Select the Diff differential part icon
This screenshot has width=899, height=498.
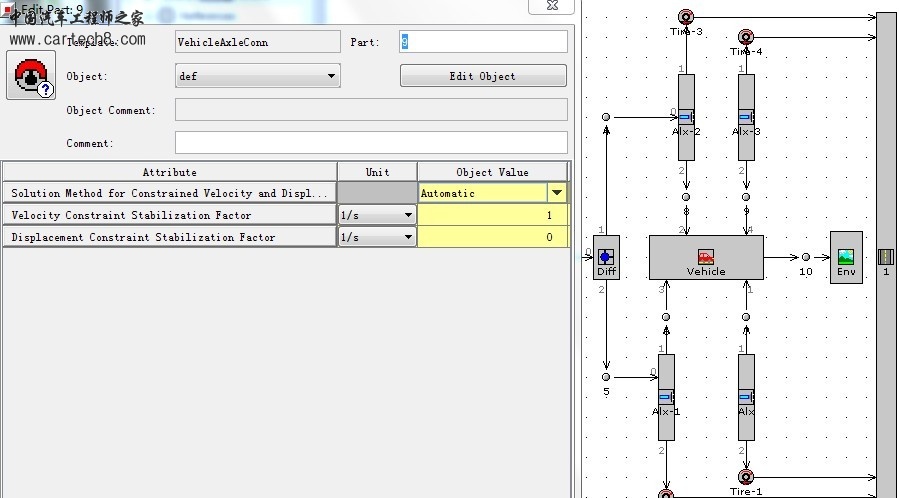[x=606, y=257]
